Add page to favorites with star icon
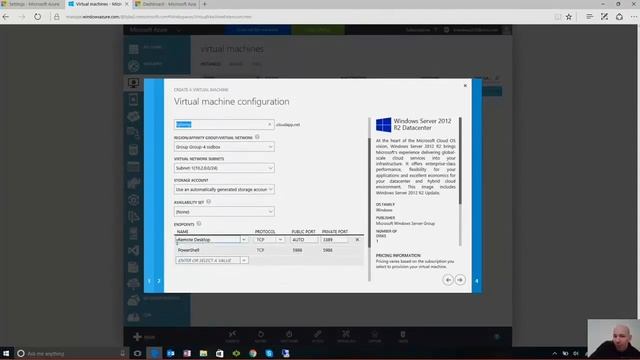Screen dimensions: 640x360 (x=569, y=17)
